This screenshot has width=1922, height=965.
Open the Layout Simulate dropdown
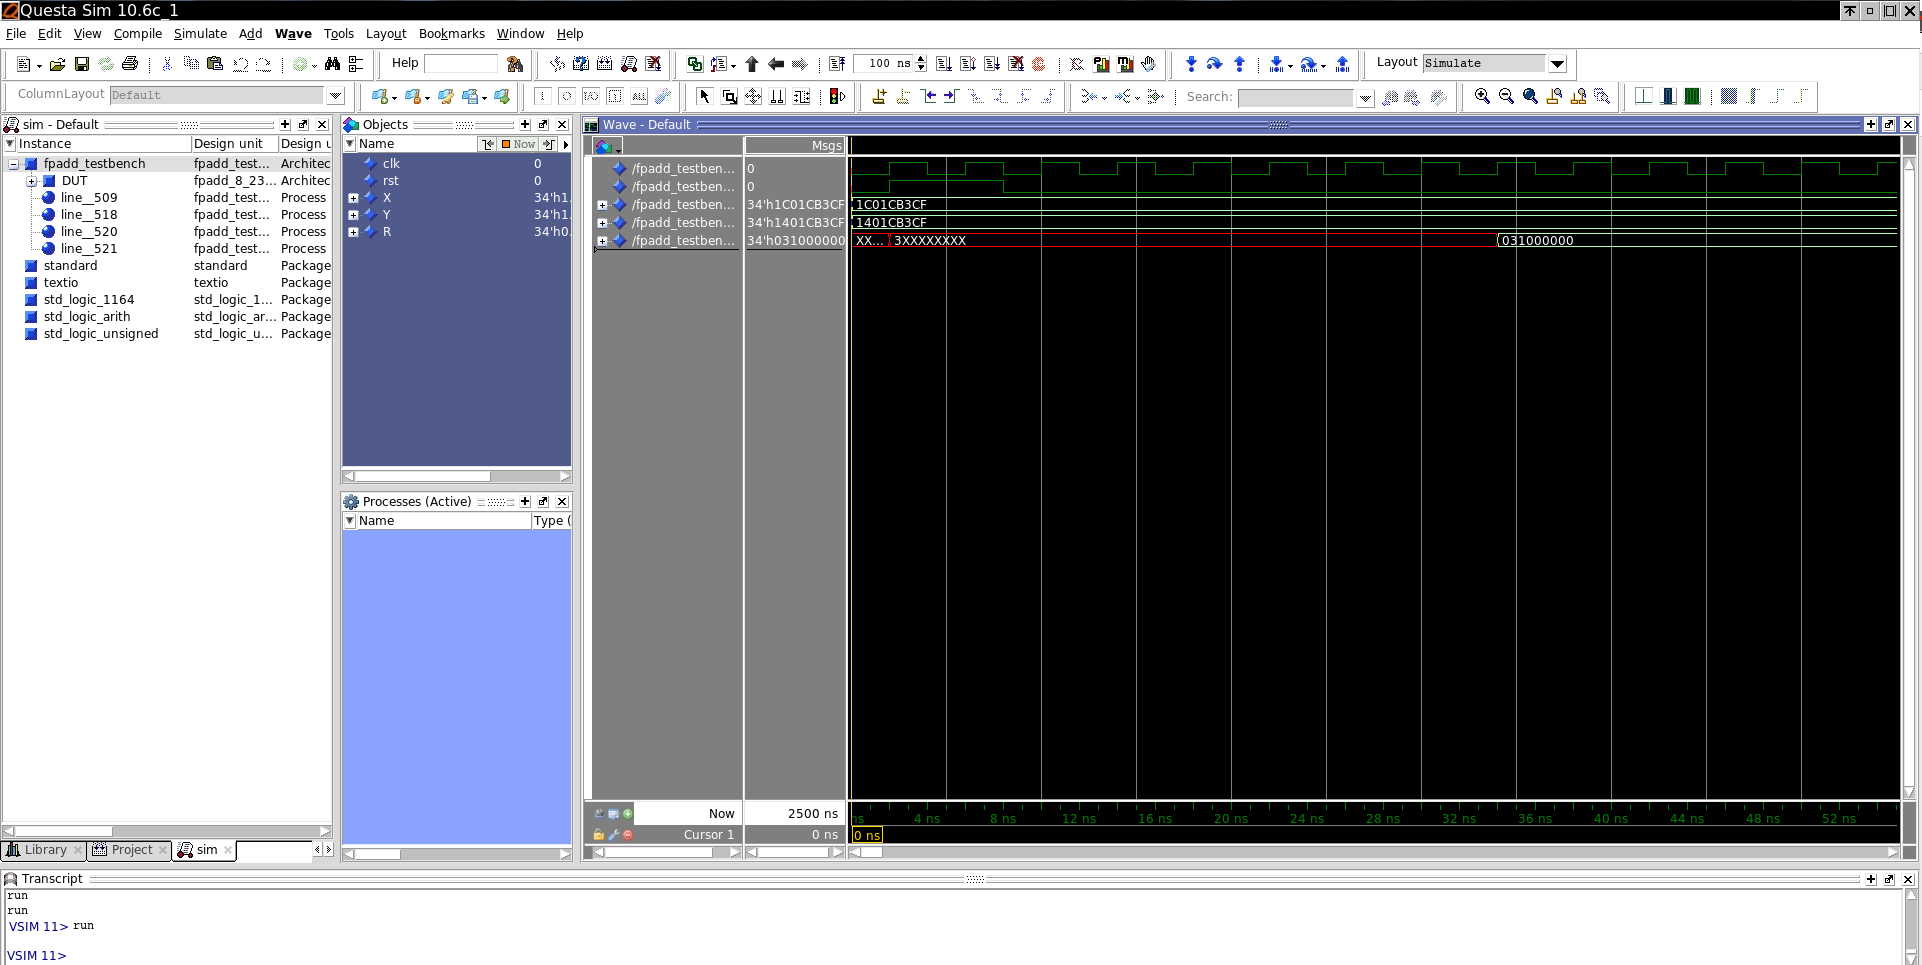tap(1557, 63)
